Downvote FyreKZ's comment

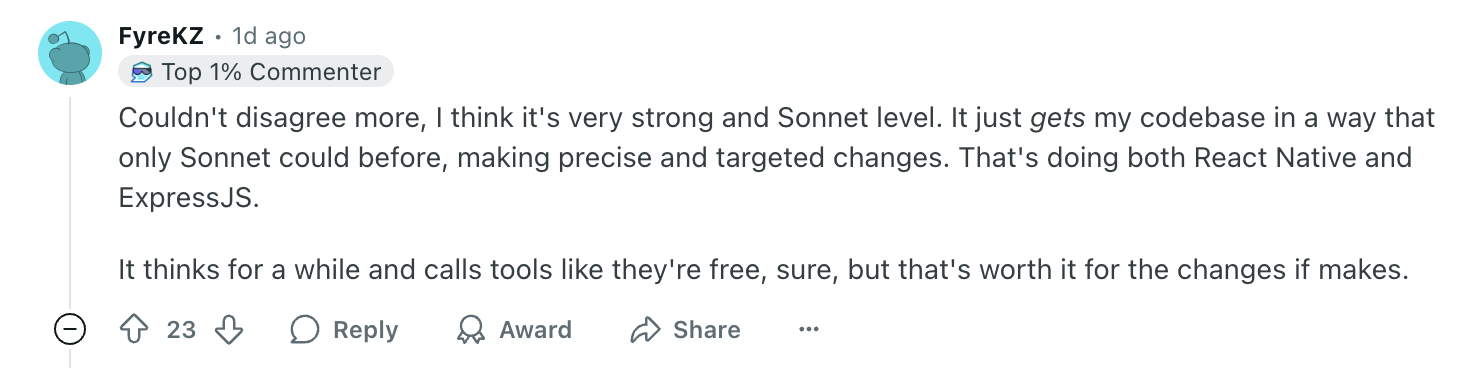coord(230,330)
